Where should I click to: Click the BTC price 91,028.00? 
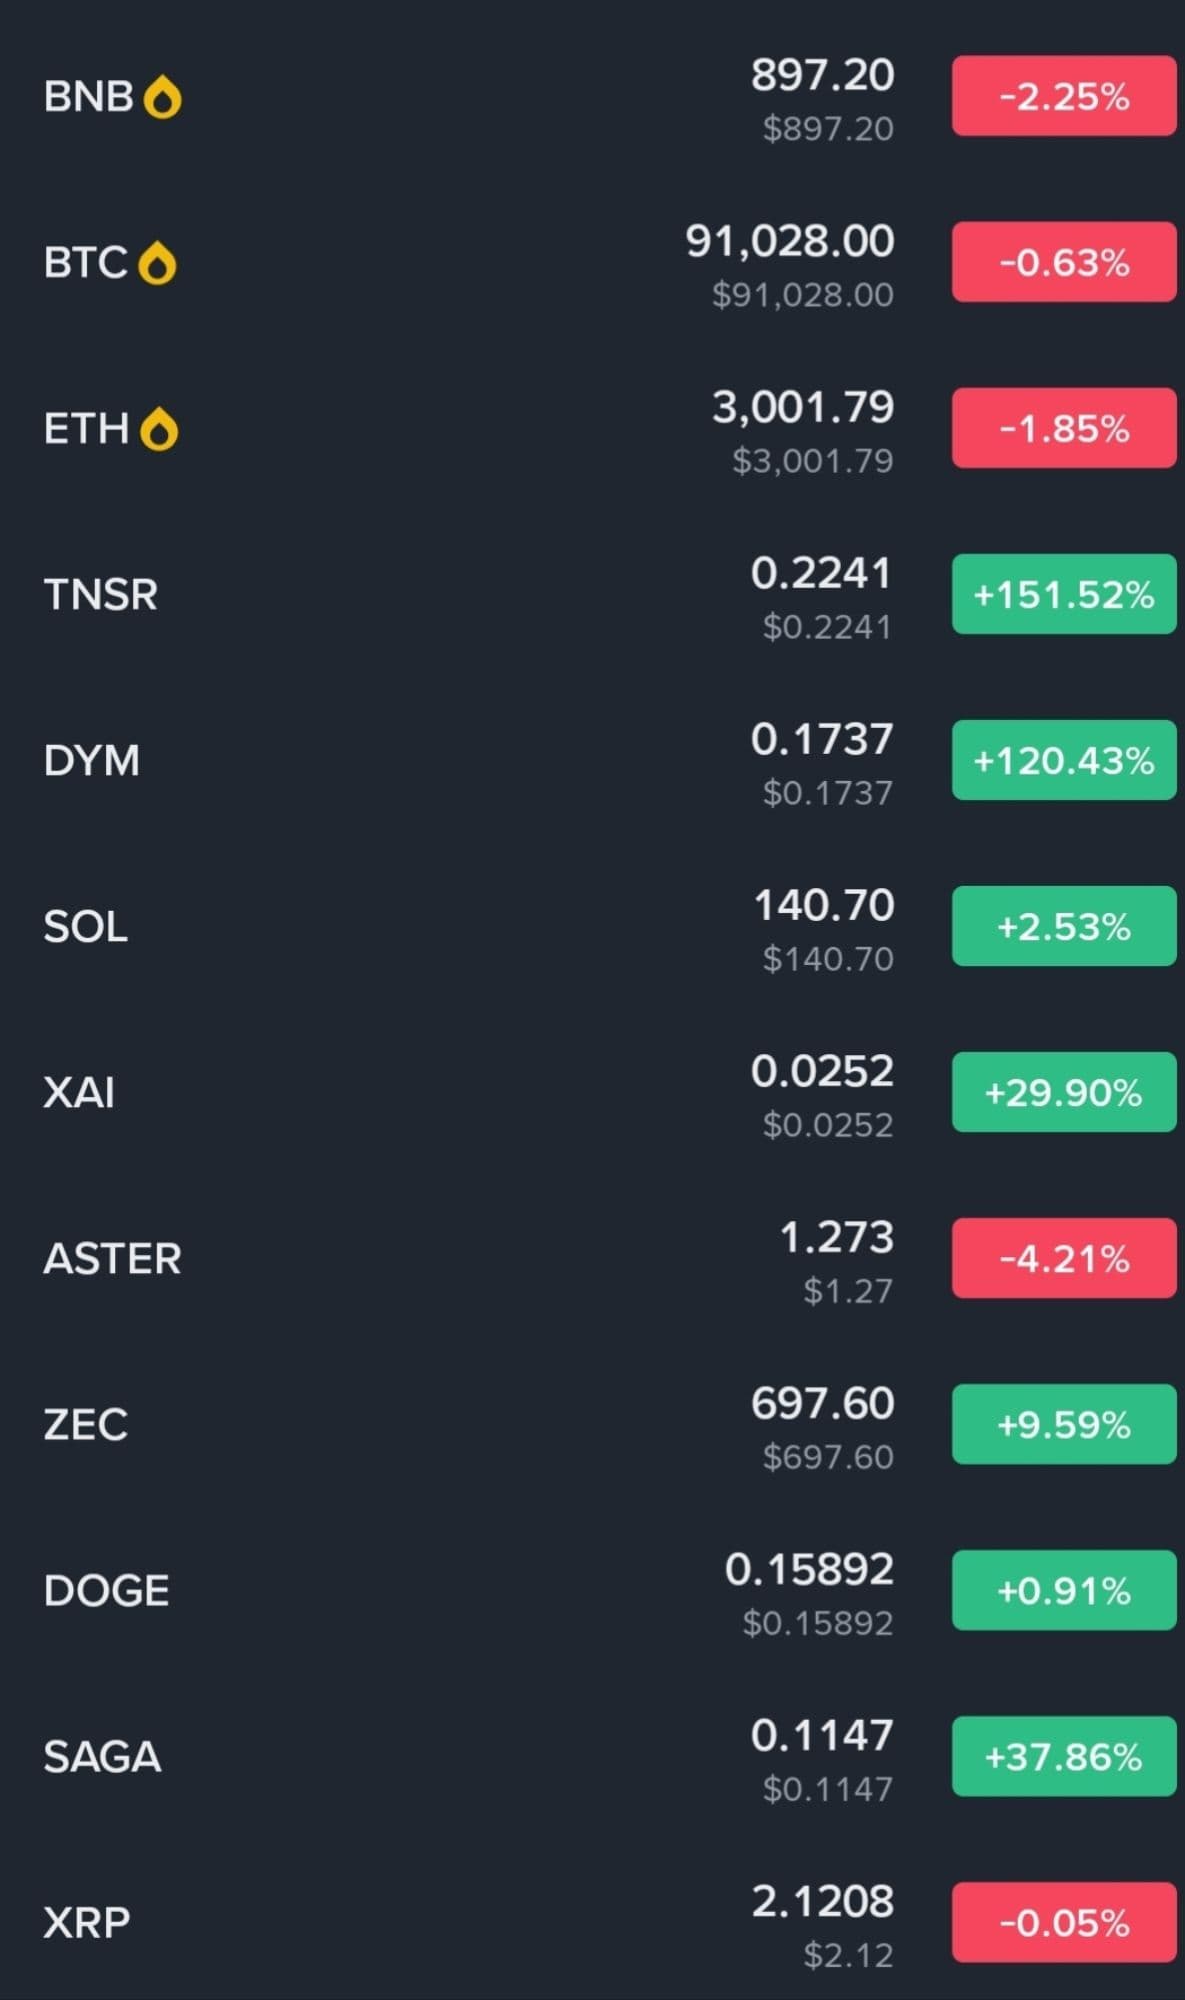tap(789, 242)
